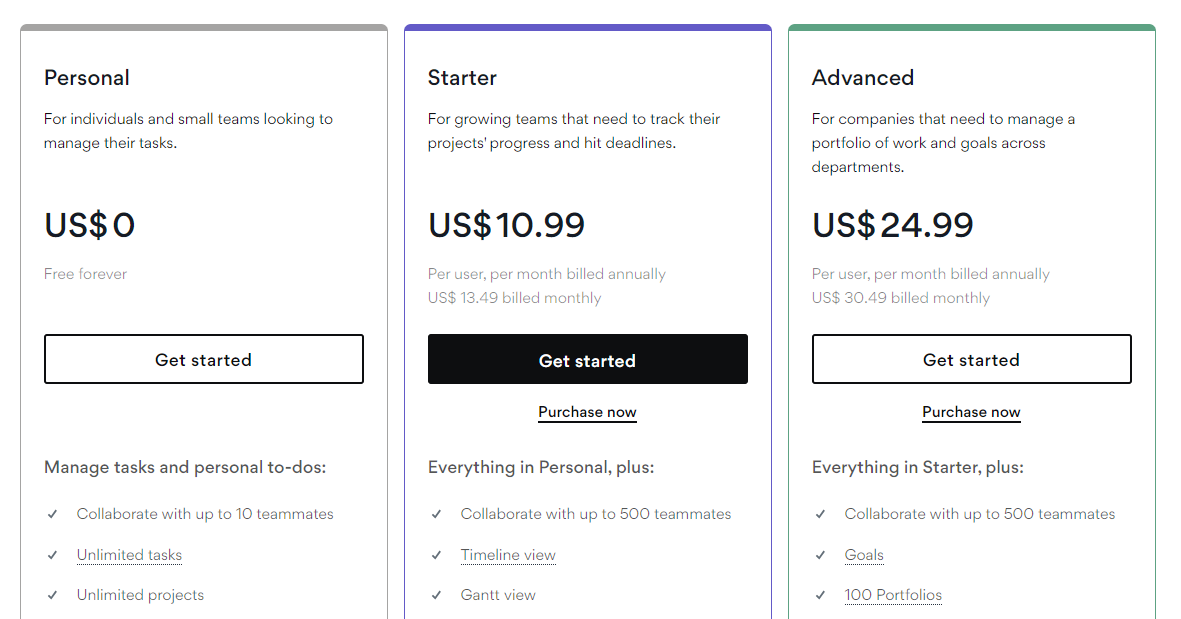Click checkmark next to Unlimited tasks
This screenshot has height=619, width=1181.
click(53, 555)
